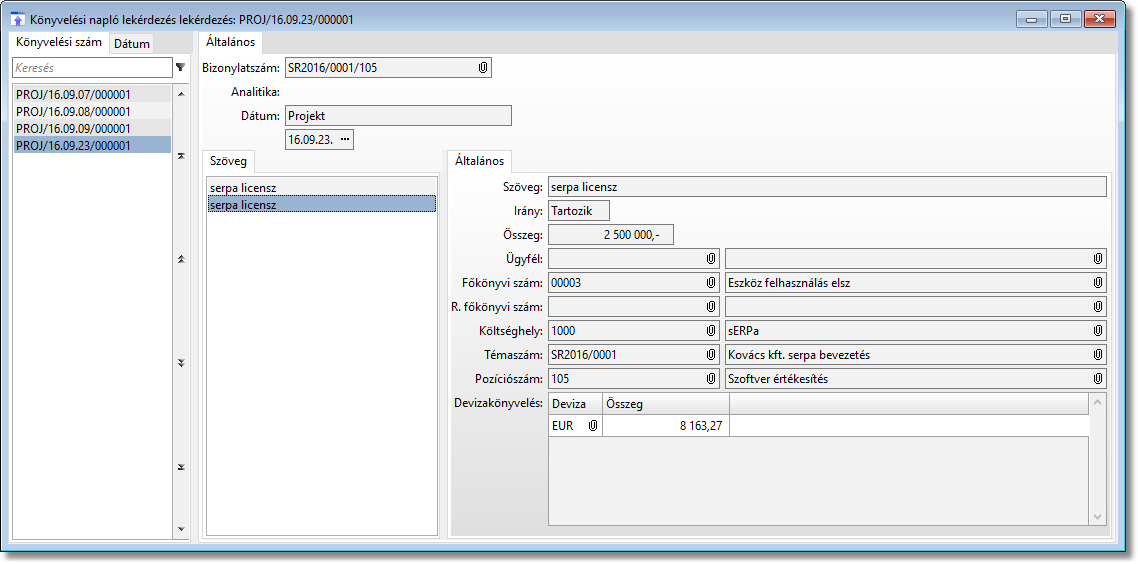This screenshot has height=564, width=1138.
Task: Select the Szöveg tab
Action: tap(228, 161)
